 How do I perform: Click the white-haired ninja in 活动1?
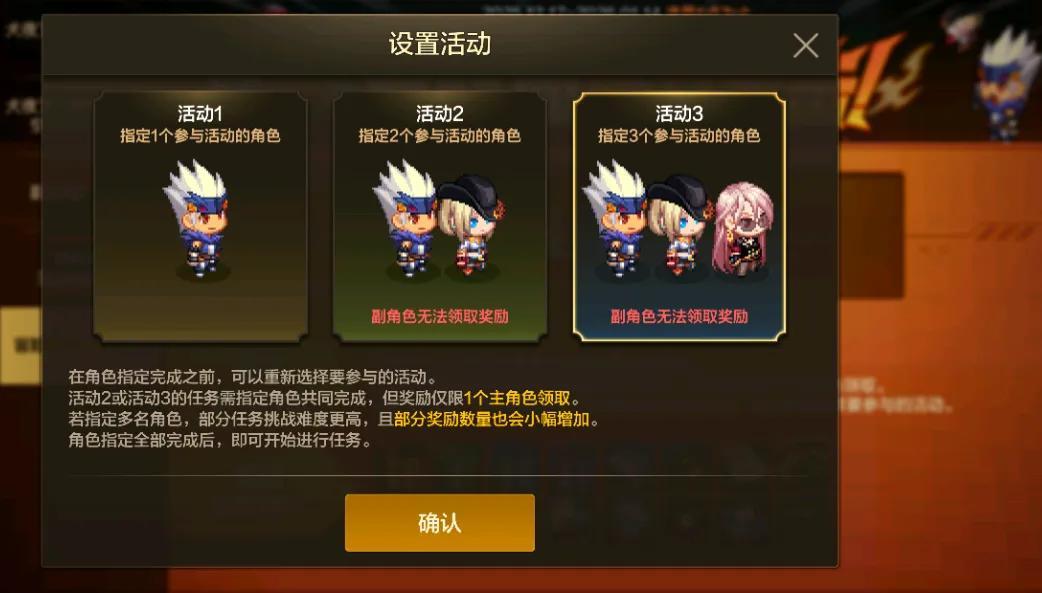[x=199, y=218]
